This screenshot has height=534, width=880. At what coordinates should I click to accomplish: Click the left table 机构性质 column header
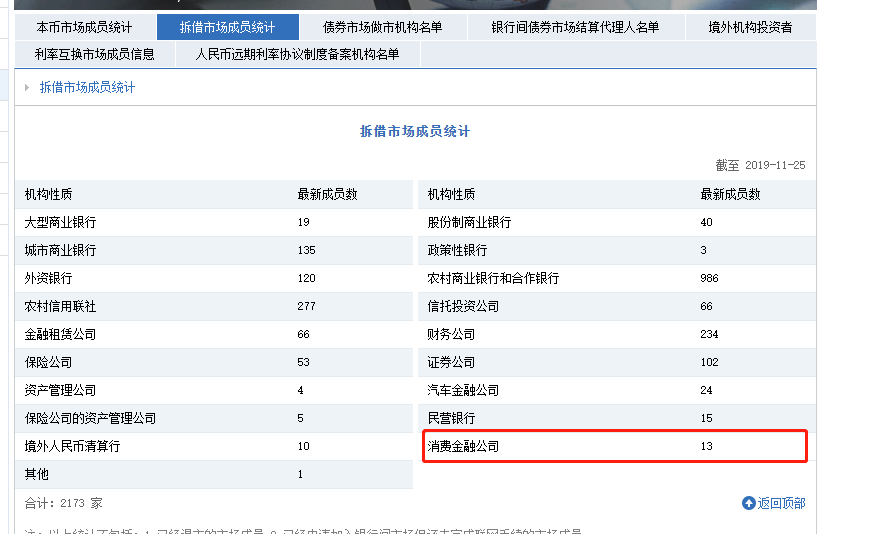pos(48,194)
